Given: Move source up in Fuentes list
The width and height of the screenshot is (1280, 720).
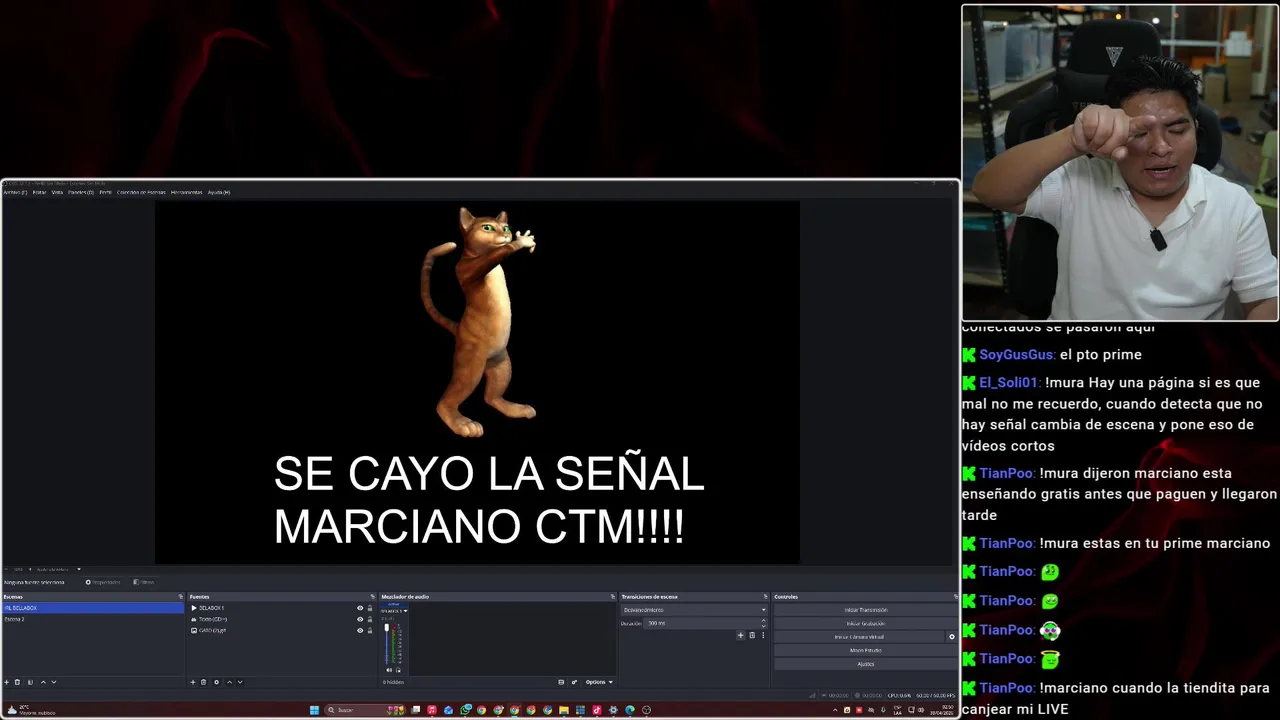Looking at the screenshot, I should click(229, 682).
